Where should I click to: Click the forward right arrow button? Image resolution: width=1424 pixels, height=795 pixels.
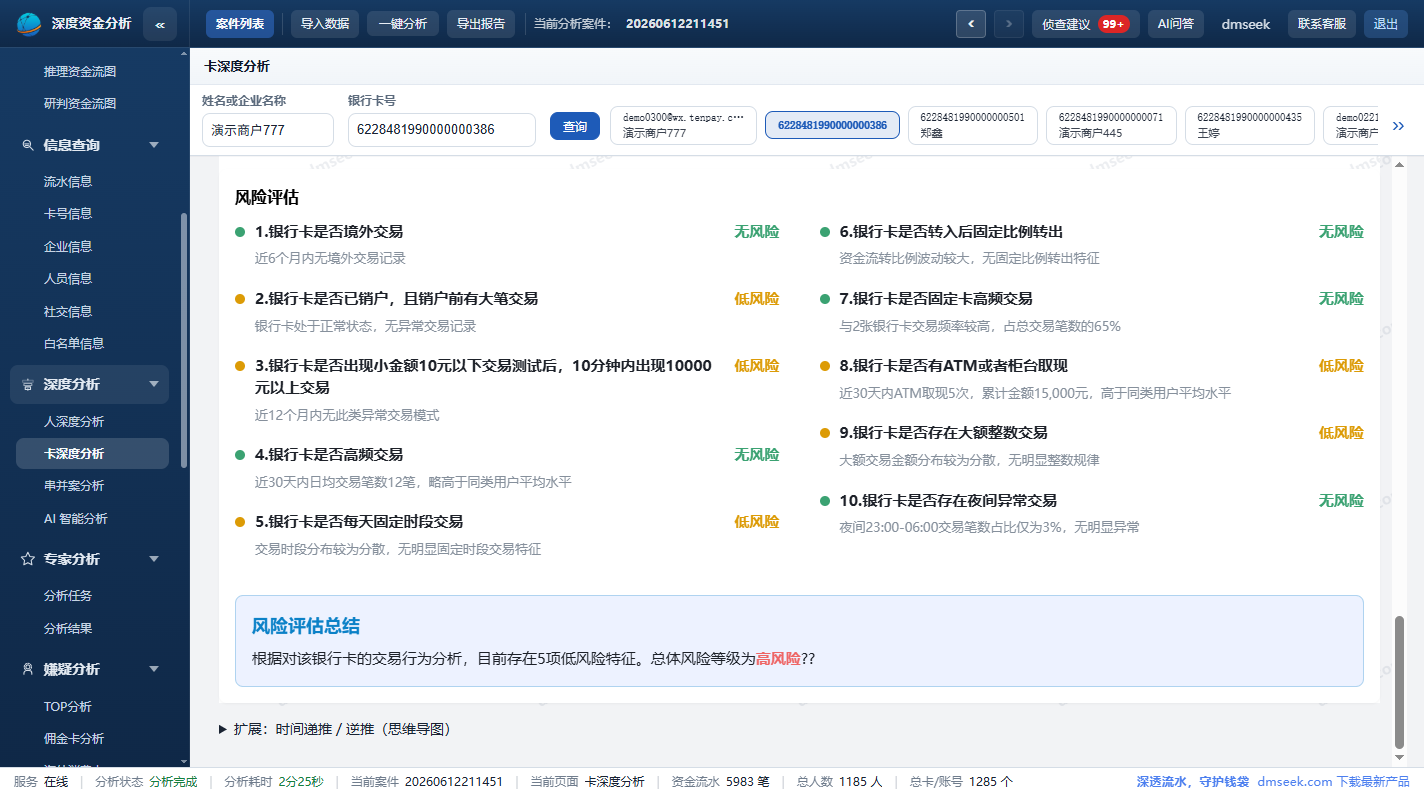[x=1009, y=24]
